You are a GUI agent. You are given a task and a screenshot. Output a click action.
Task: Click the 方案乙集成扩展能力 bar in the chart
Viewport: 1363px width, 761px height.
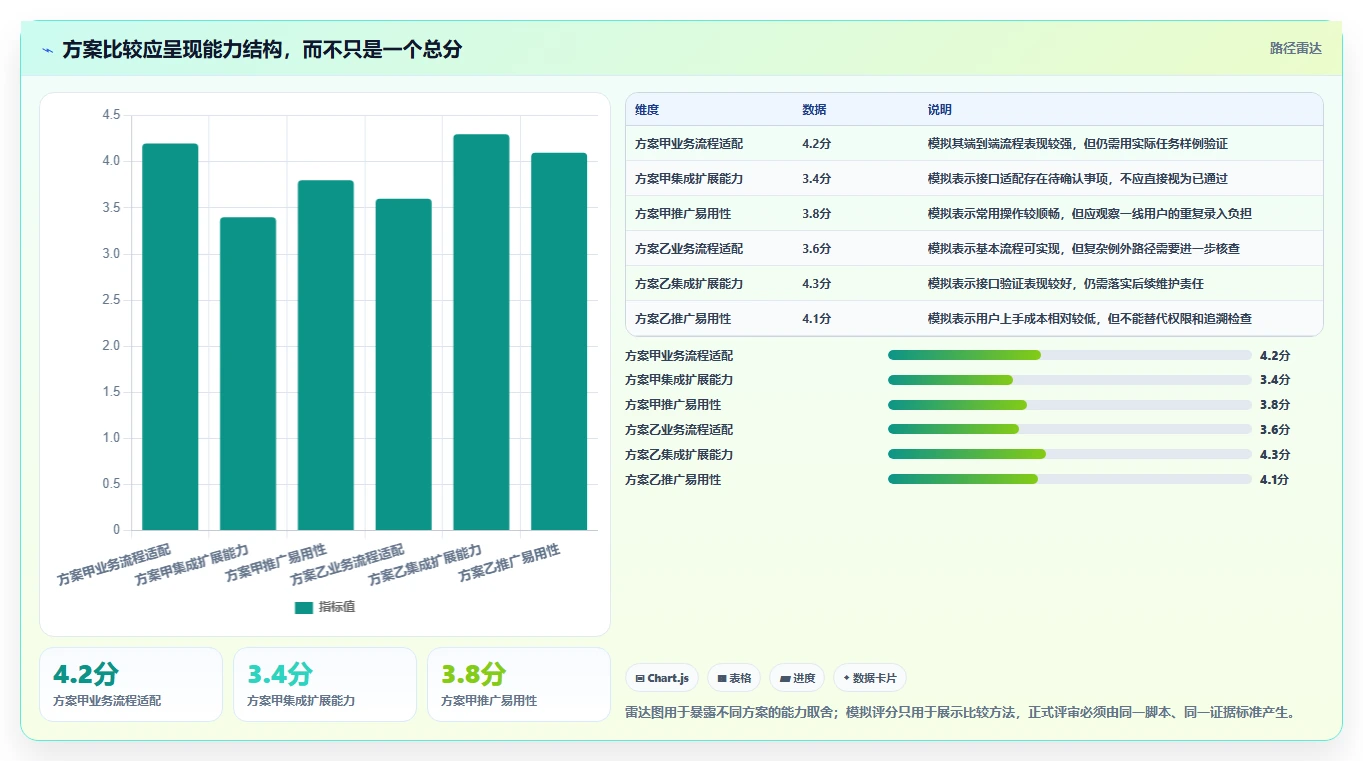pyautogui.click(x=481, y=332)
